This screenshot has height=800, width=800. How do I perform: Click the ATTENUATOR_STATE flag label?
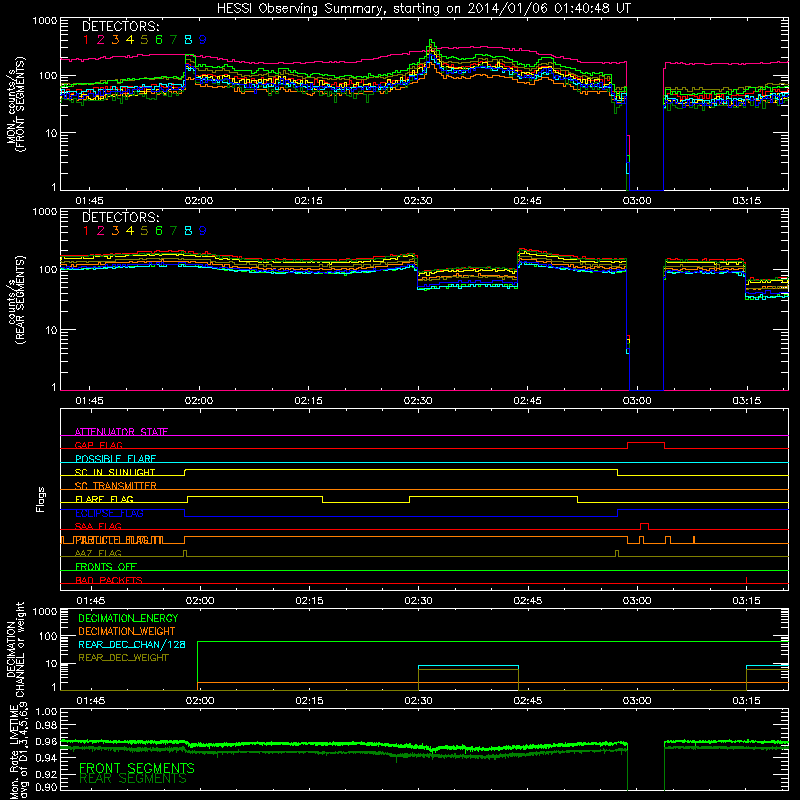point(121,432)
